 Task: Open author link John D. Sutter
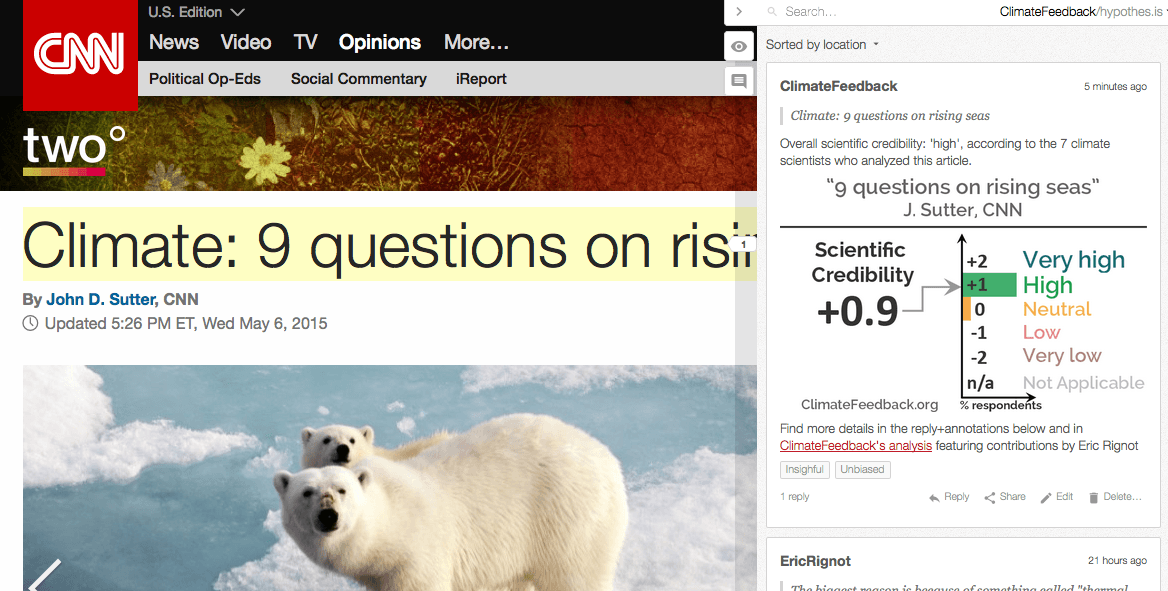[101, 300]
